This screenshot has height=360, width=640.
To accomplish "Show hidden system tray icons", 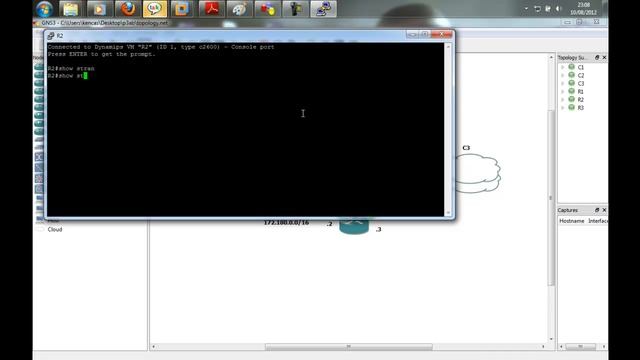I will (526, 9).
